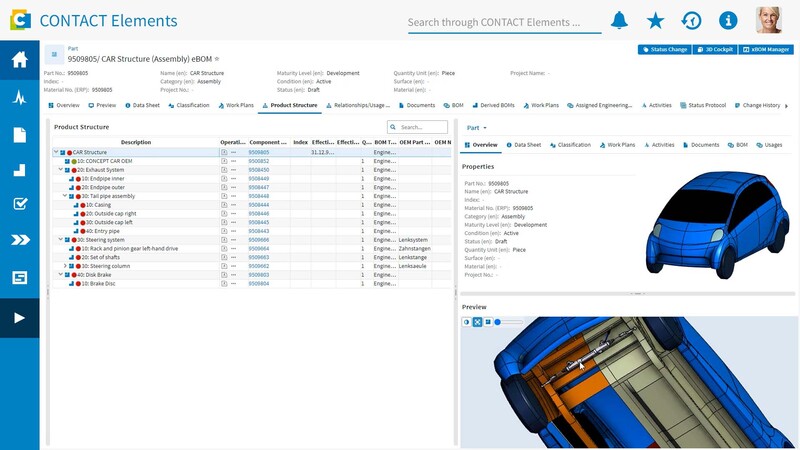Toggle the fit-view icon in Preview toolbar
The image size is (800, 450).
pos(477,322)
